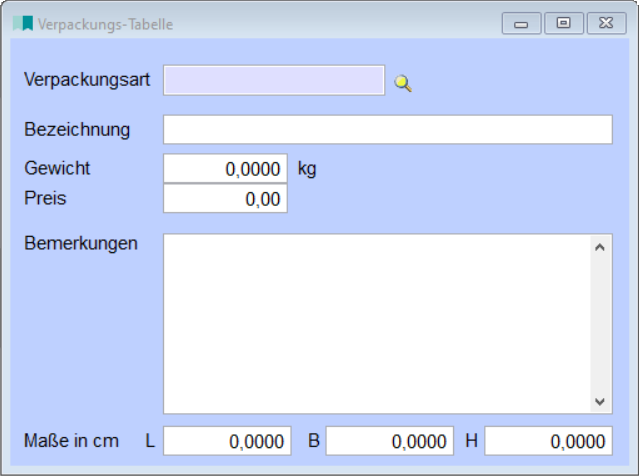The width and height of the screenshot is (639, 476).
Task: Select the B width dimension field
Action: (x=389, y=440)
